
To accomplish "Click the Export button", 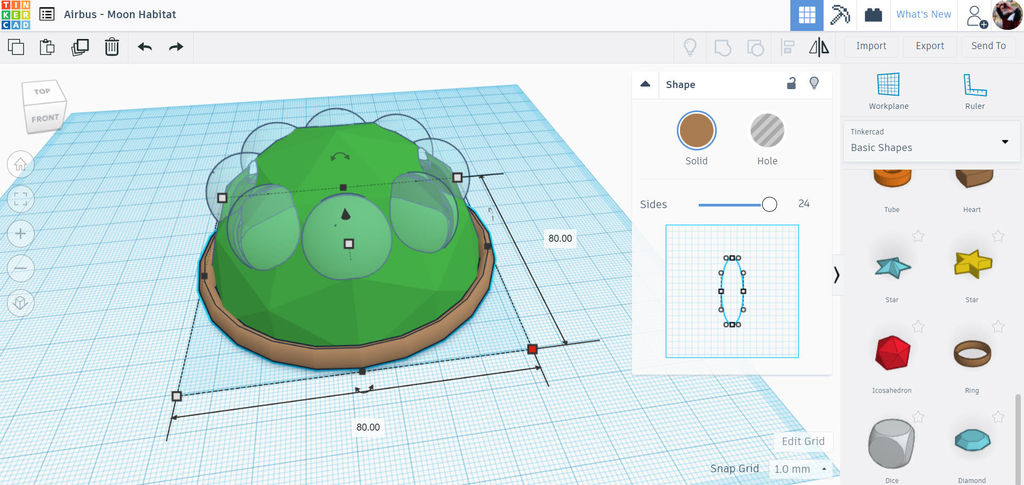I will [x=929, y=46].
